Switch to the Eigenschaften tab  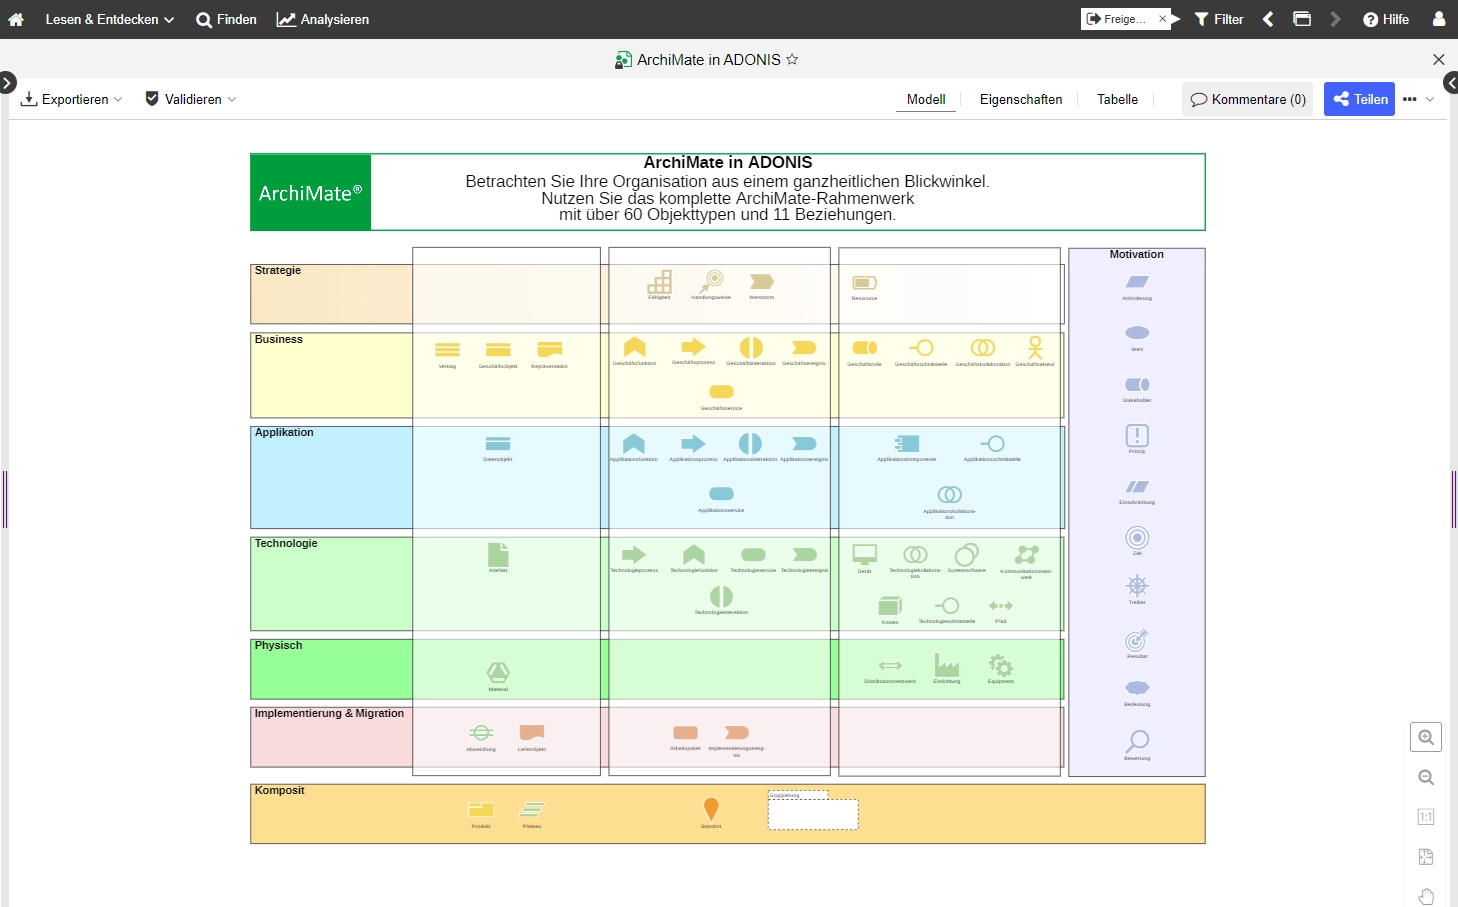pyautogui.click(x=1020, y=99)
